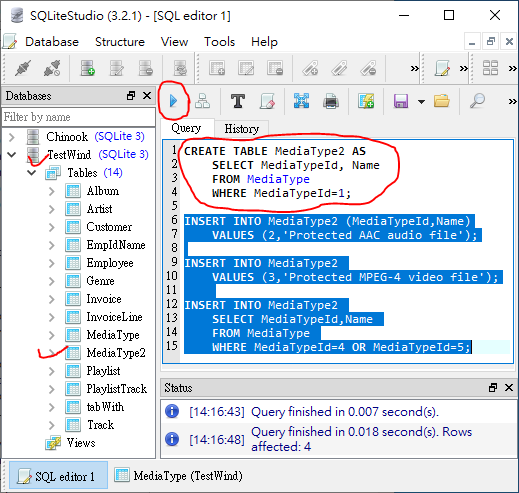Remove database icon in main toolbar

(146, 68)
